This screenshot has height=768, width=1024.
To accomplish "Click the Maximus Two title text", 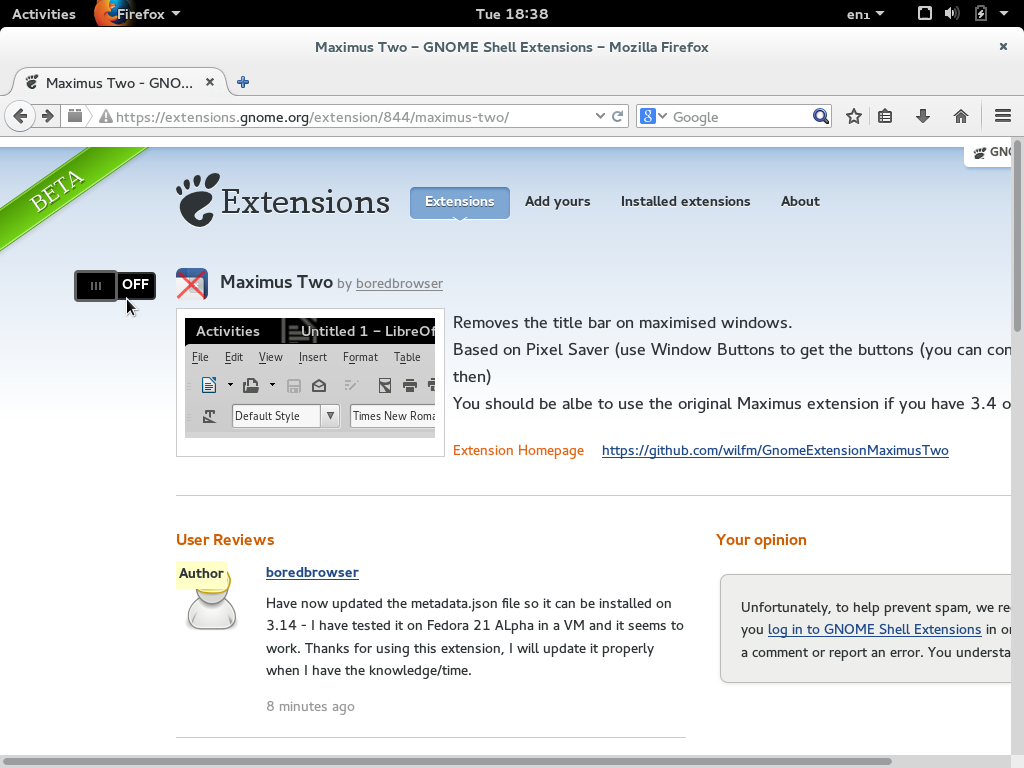I will click(x=276, y=281).
